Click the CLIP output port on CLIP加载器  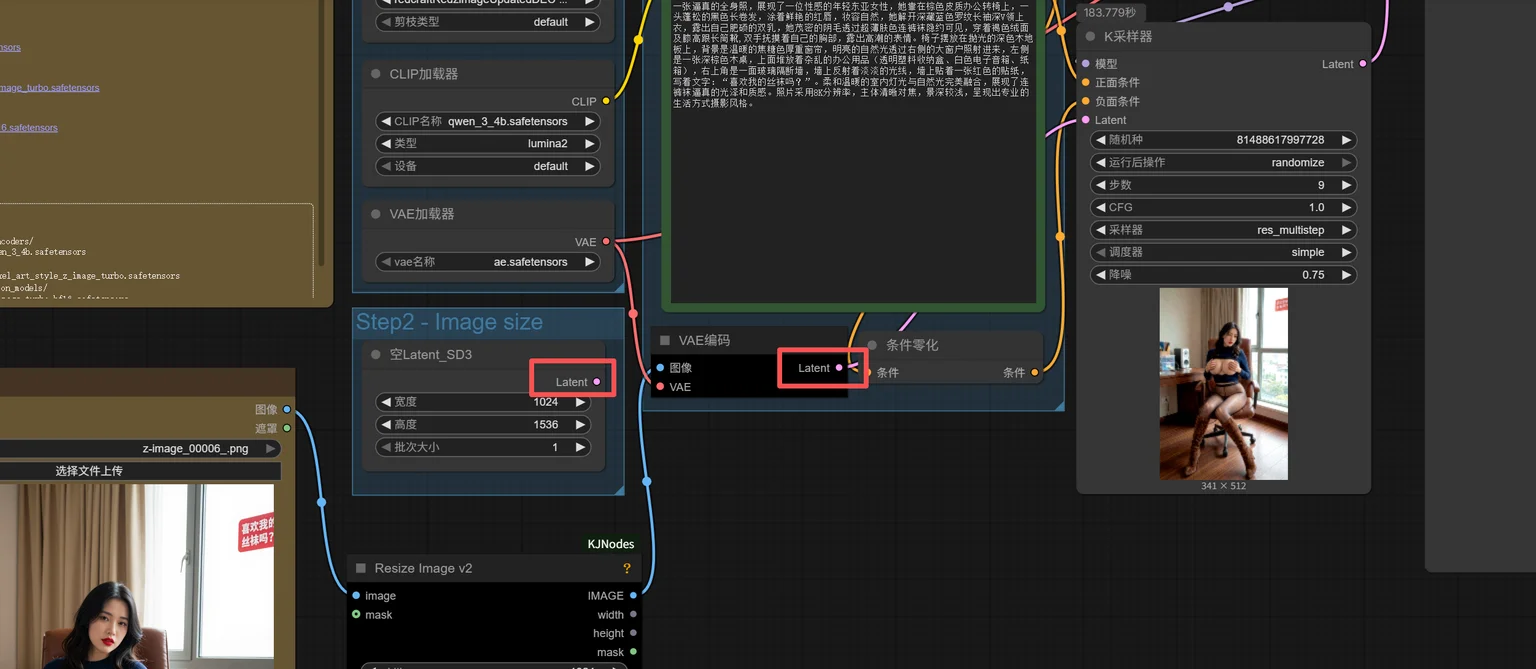tap(606, 101)
